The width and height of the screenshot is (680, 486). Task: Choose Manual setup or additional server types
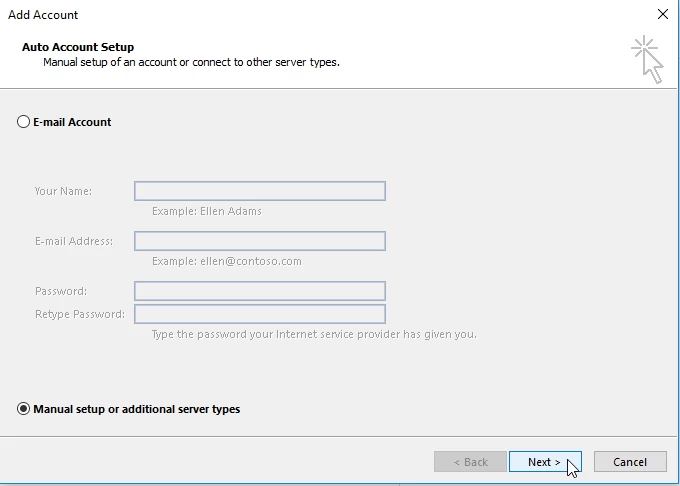click(24, 409)
